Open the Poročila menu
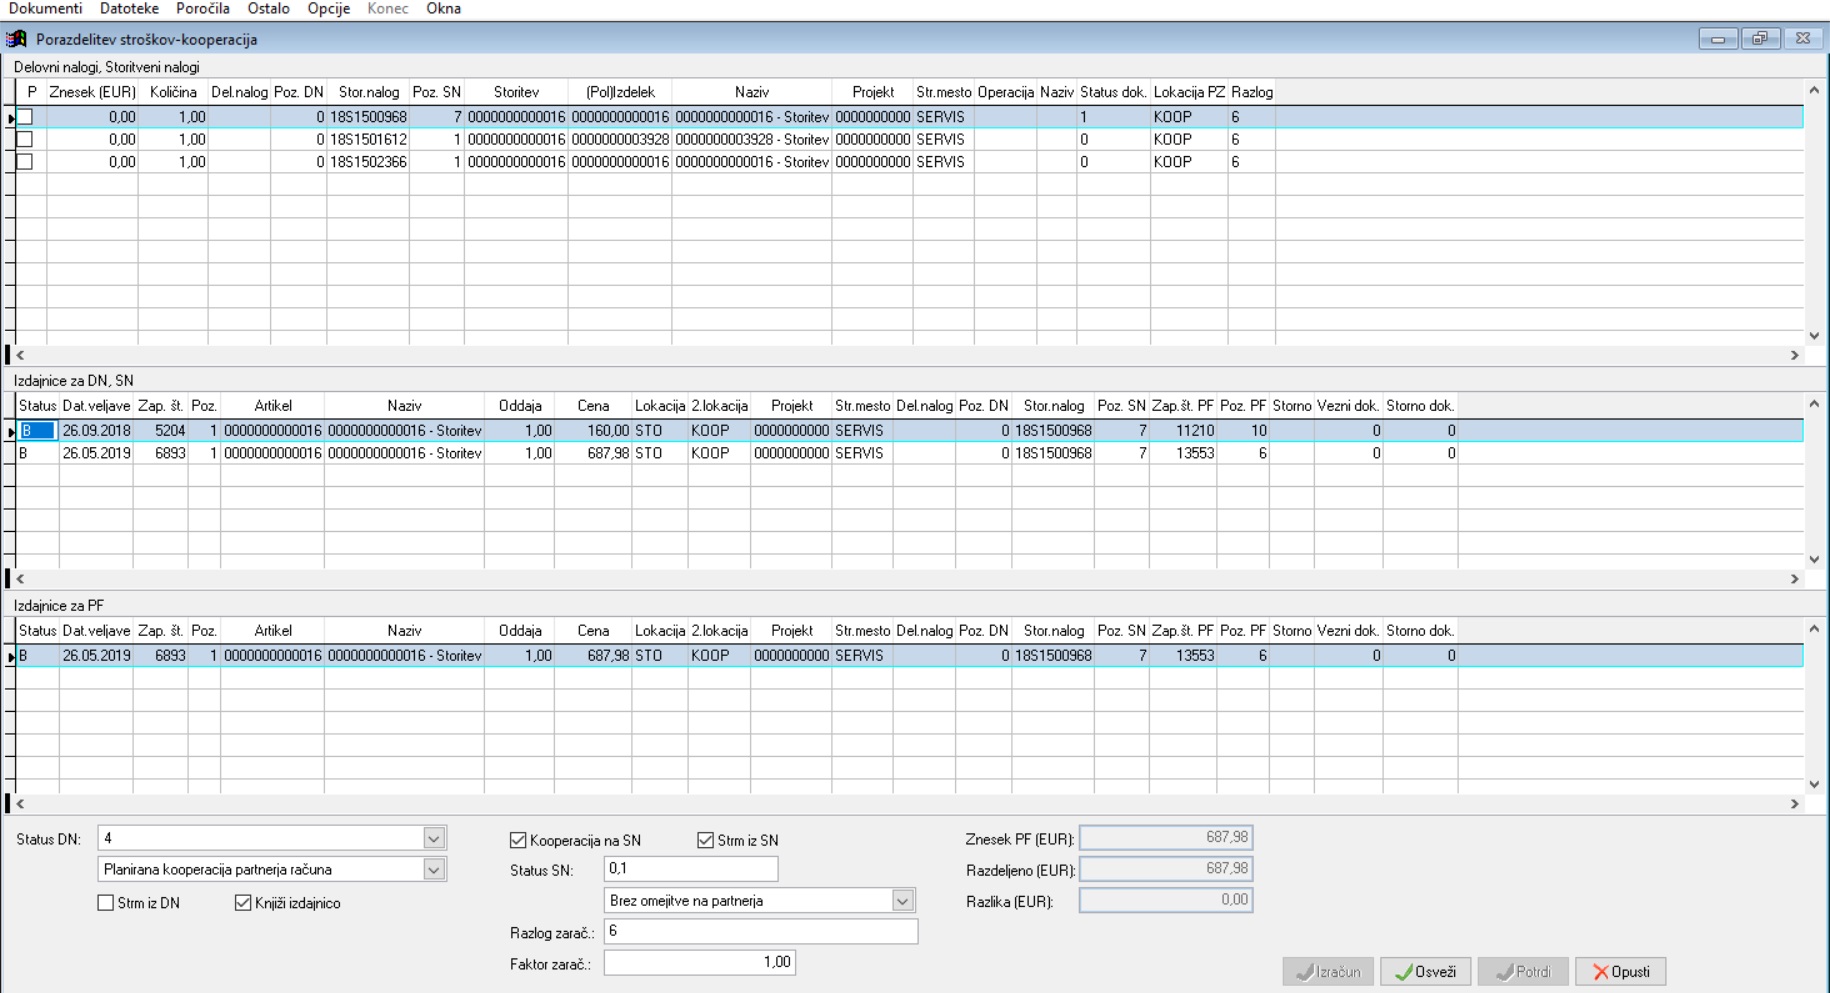 pos(203,9)
